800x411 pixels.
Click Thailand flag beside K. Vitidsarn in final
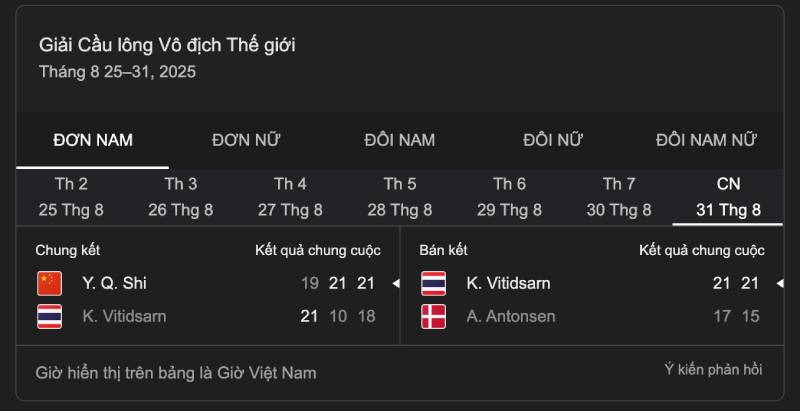49,316
